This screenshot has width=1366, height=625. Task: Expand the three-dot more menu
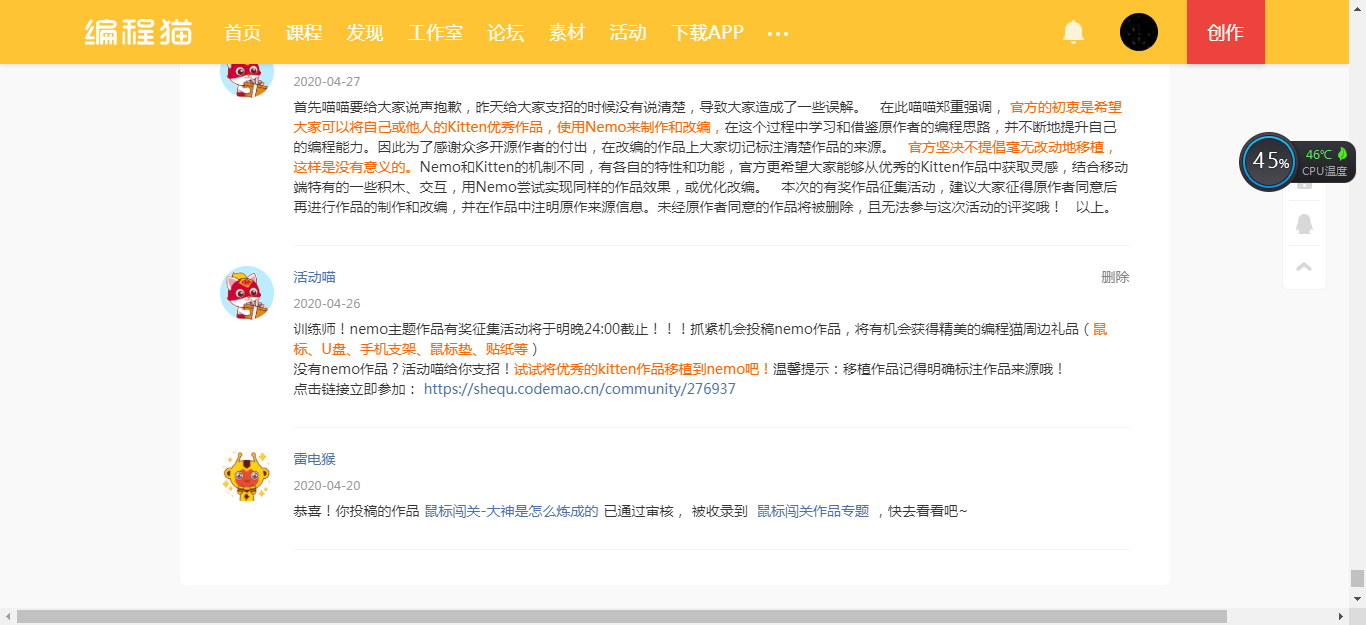pos(778,33)
